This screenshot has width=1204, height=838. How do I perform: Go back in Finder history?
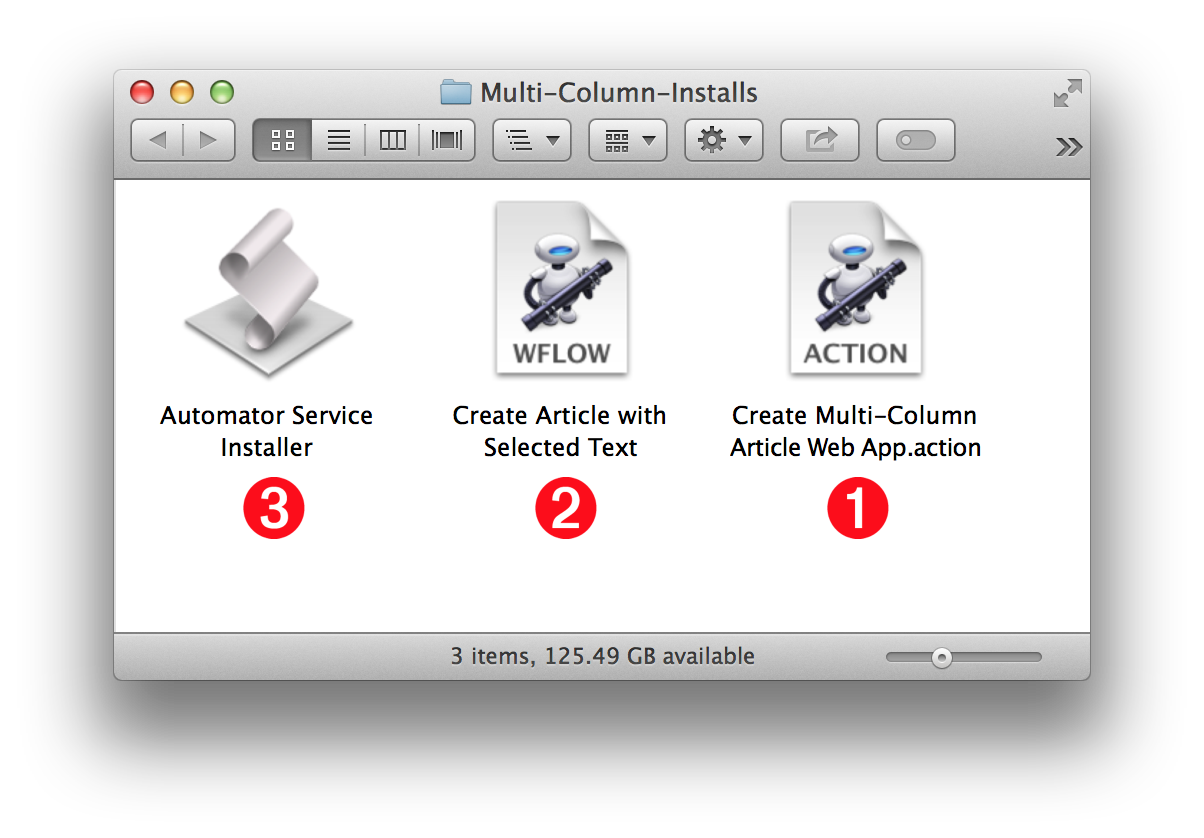coord(157,140)
